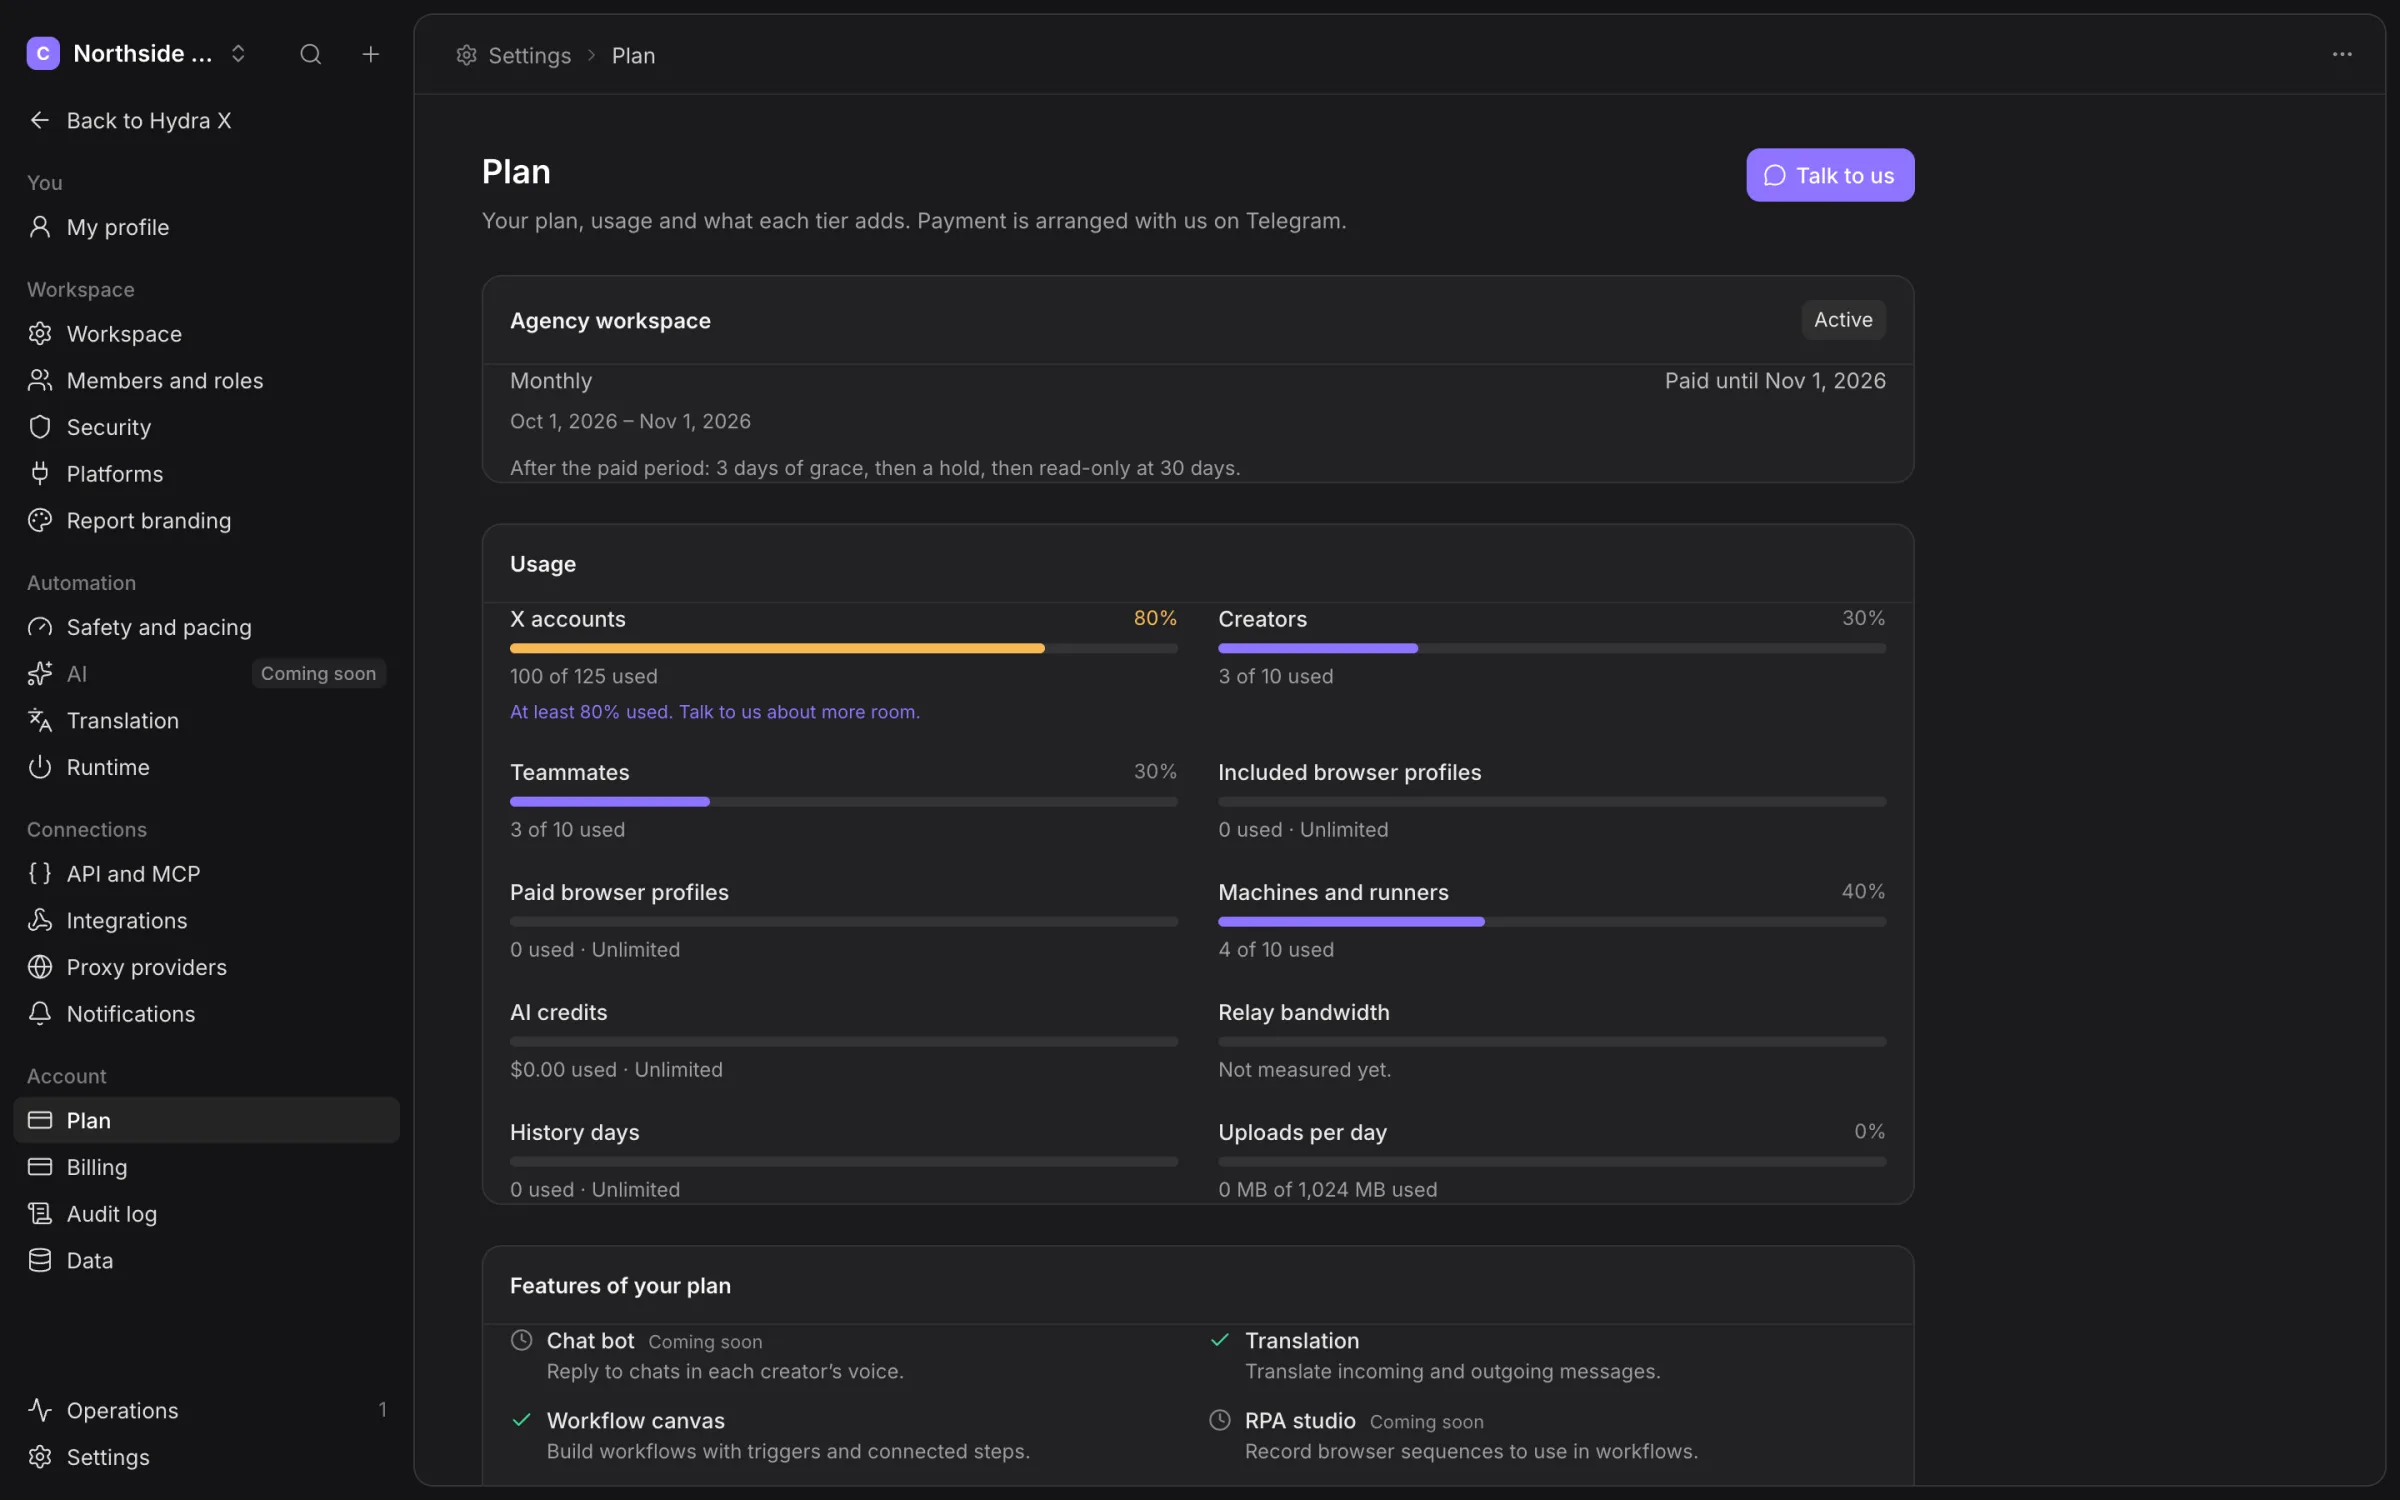
Task: Click the API and MCP braces icon
Action: pyautogui.click(x=40, y=874)
